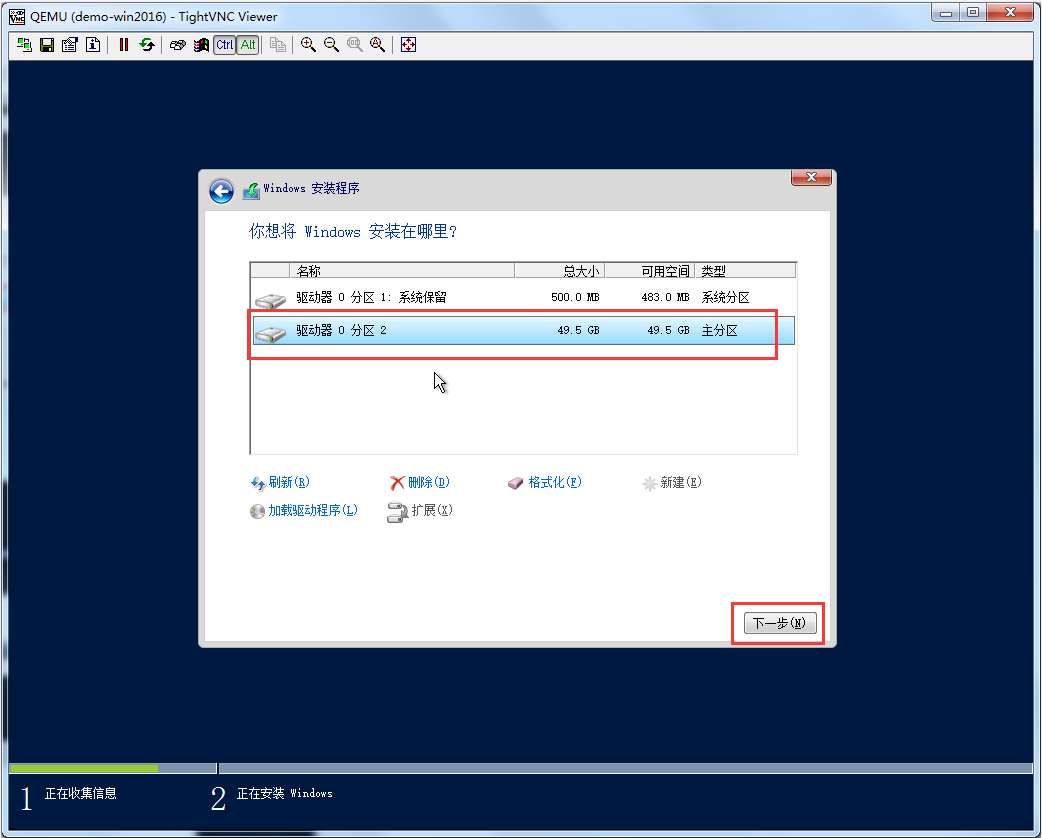Click the 名称 column header
This screenshot has height=838, width=1042.
tap(402, 270)
